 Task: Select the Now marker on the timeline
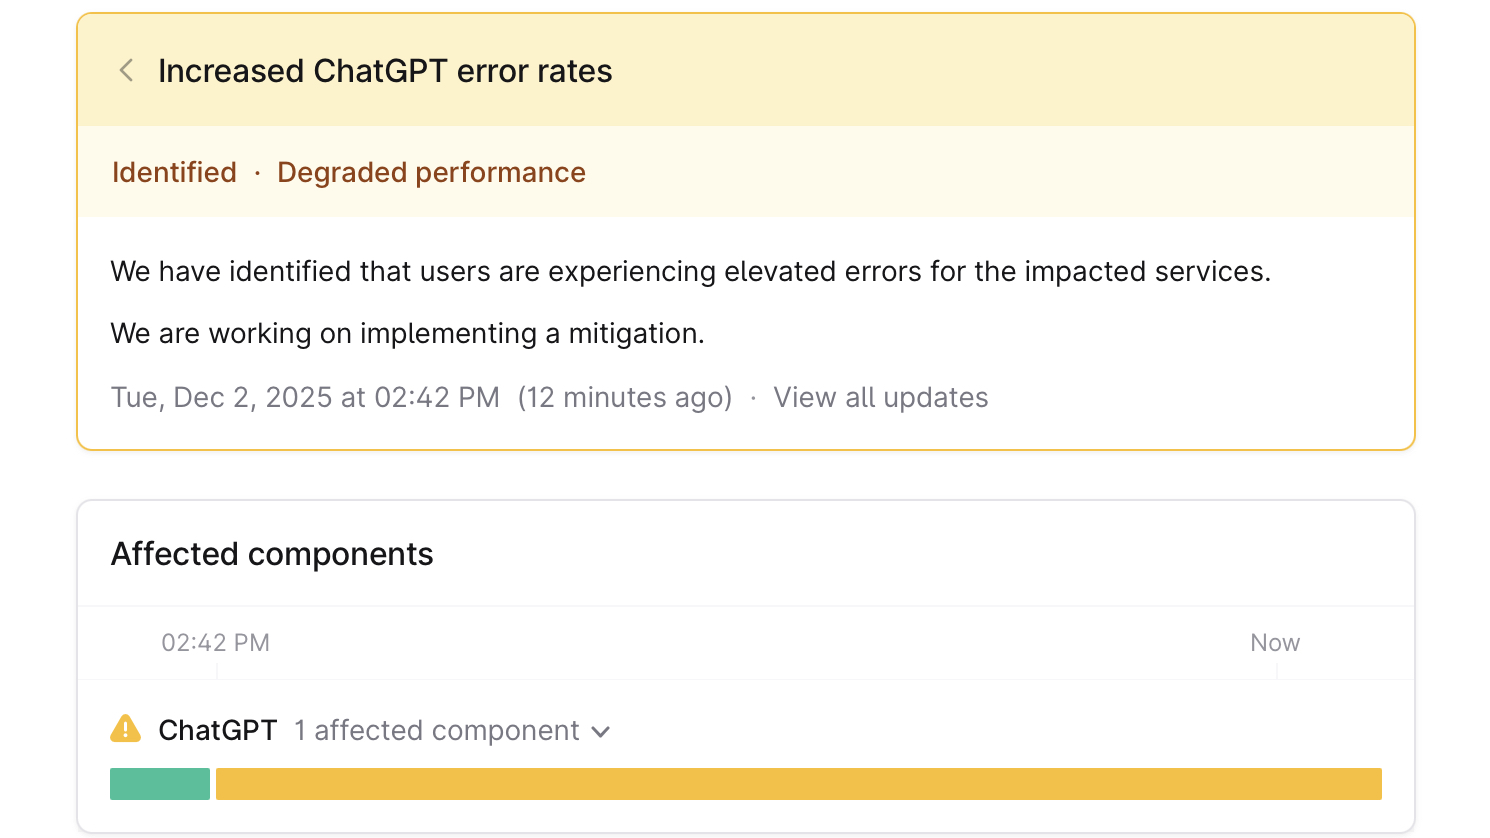(x=1274, y=643)
